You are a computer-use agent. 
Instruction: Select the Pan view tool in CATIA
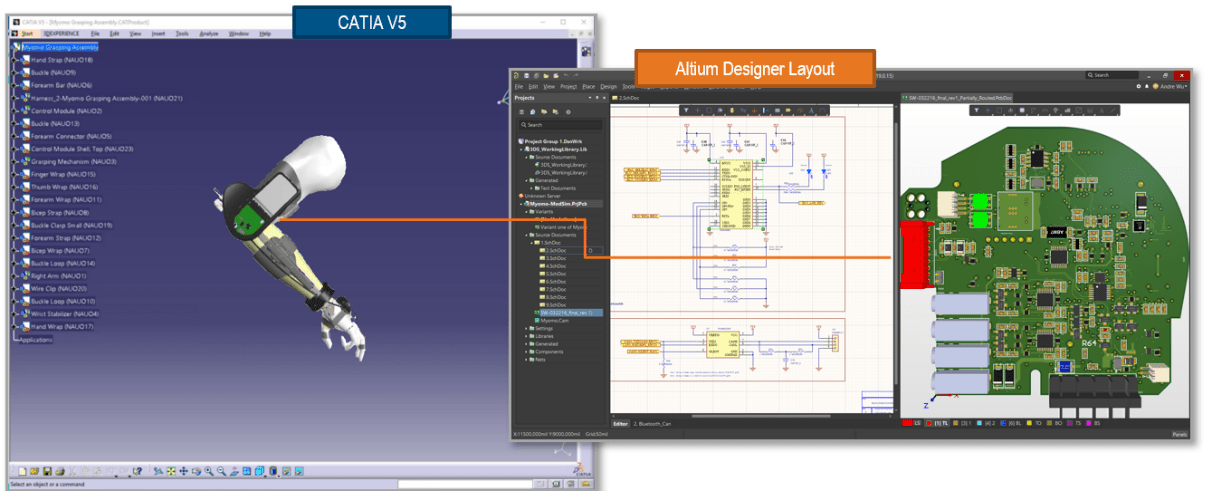(x=183, y=471)
